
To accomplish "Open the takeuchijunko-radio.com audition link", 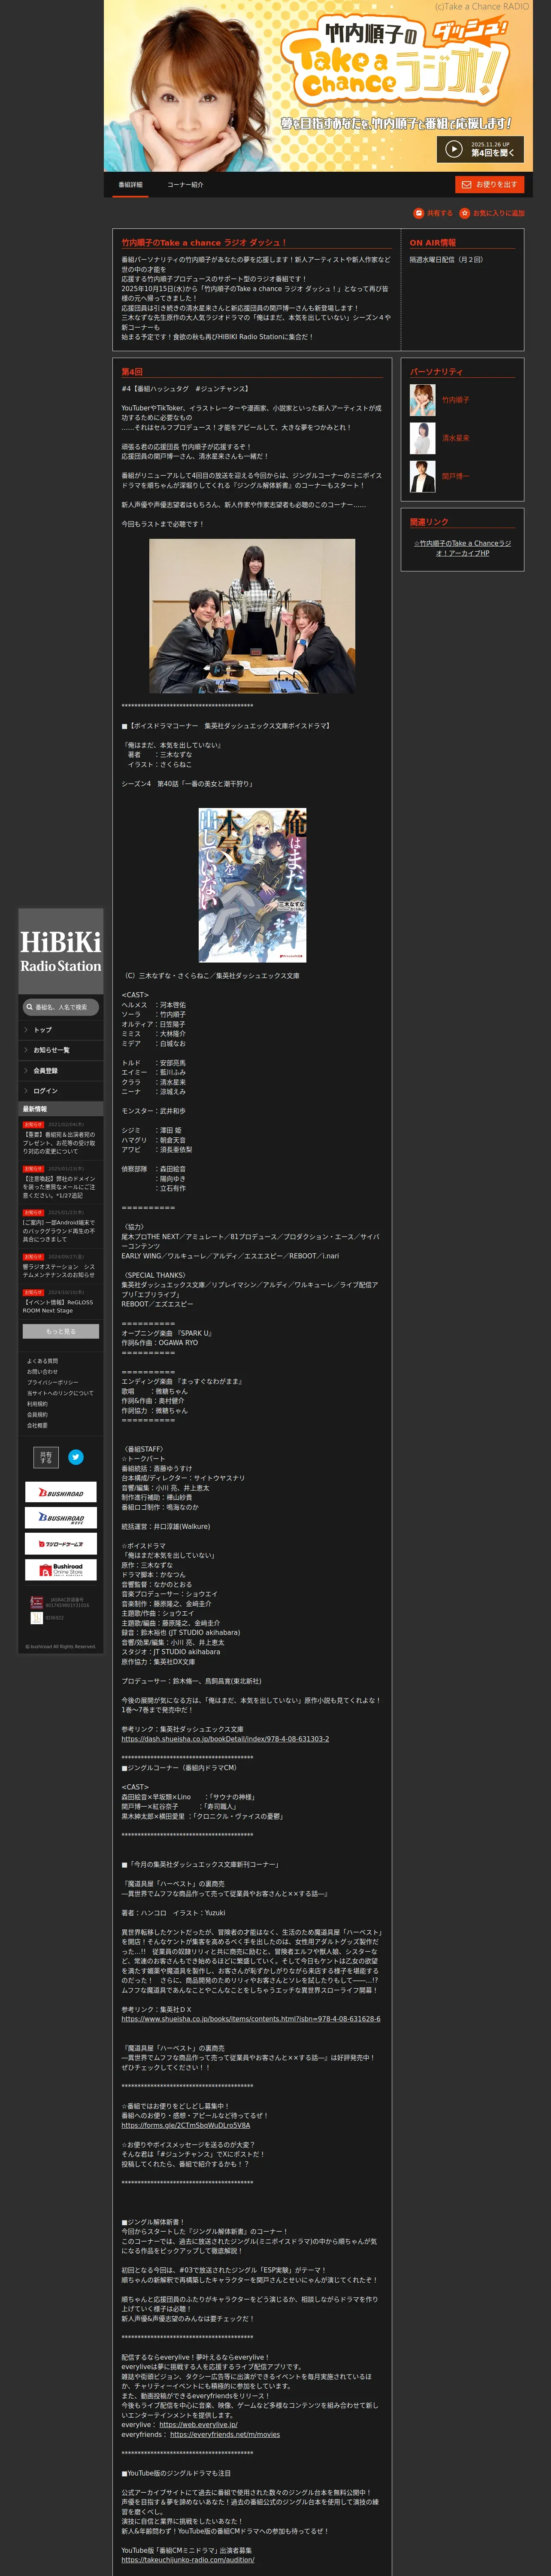I will 188,2560.
